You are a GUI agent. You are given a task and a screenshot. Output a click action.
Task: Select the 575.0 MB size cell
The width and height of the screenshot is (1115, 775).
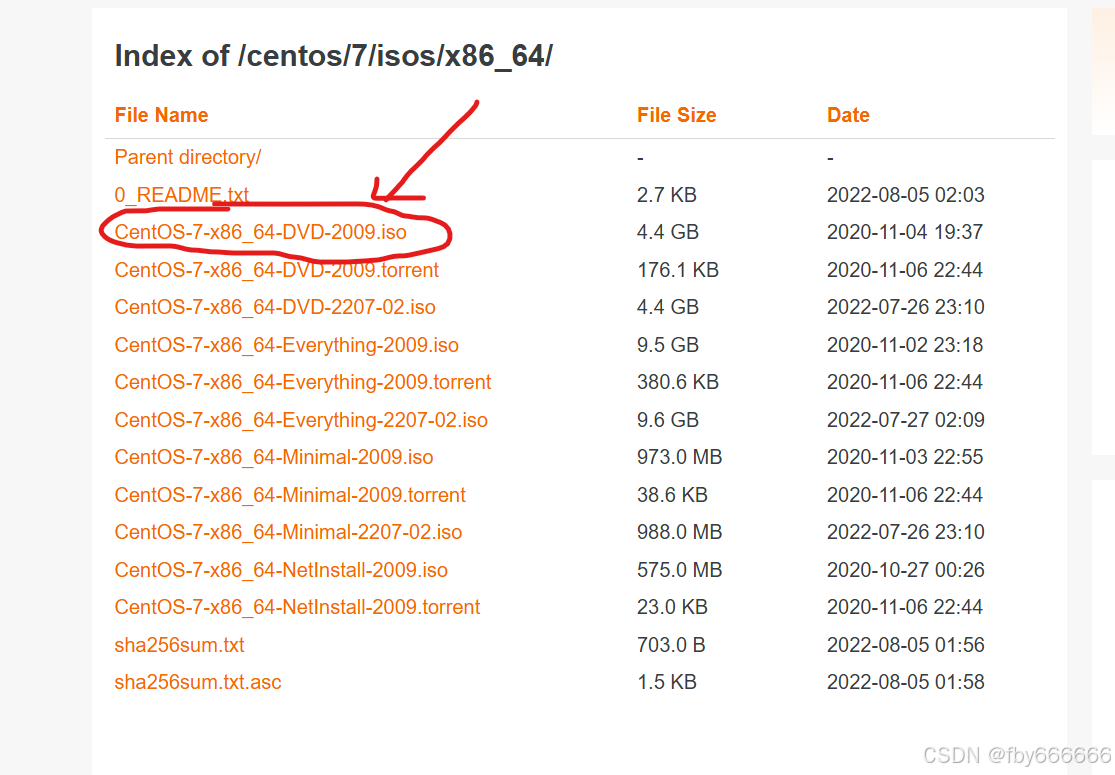point(680,570)
